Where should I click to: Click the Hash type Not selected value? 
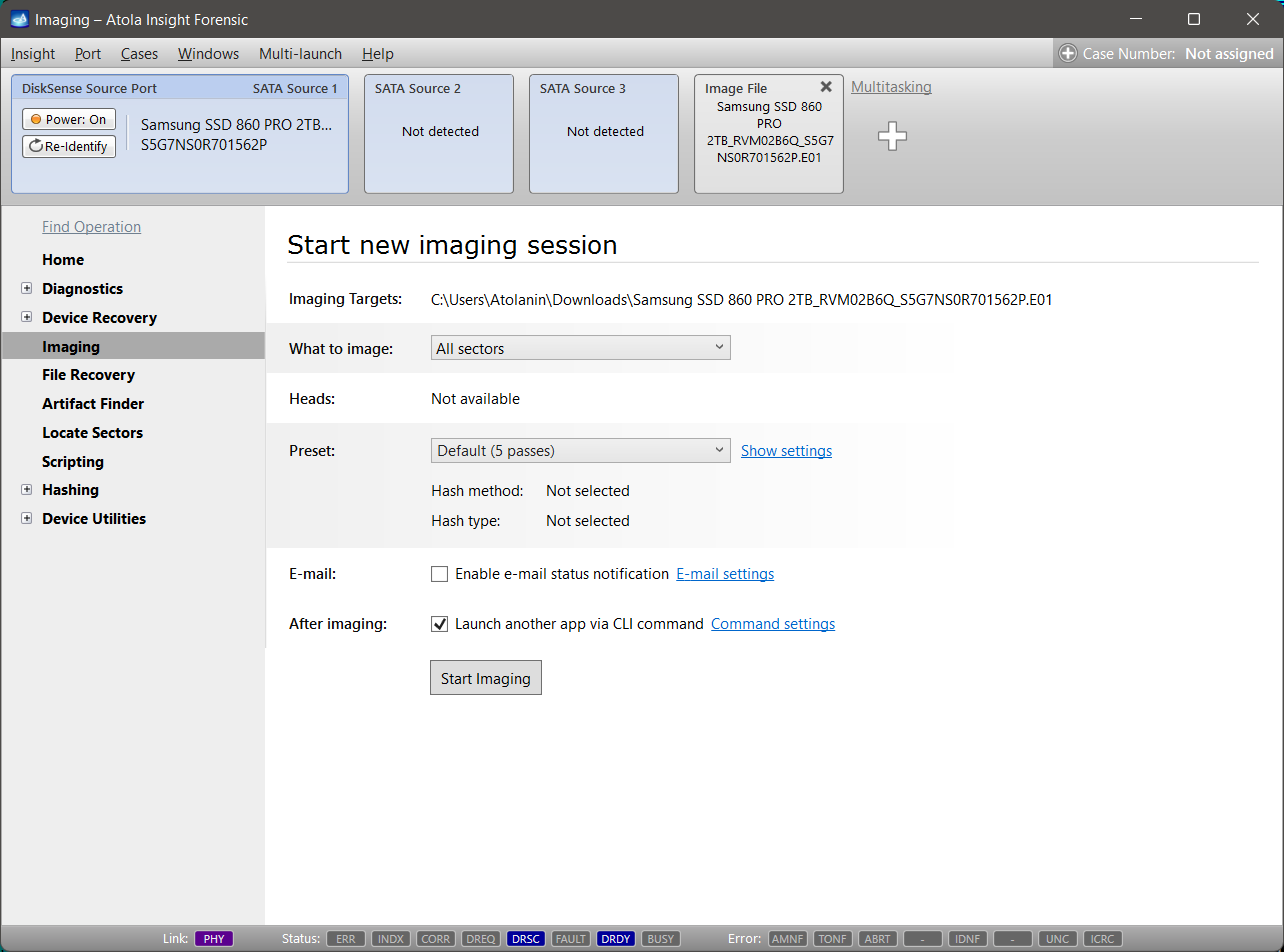pyautogui.click(x=588, y=521)
